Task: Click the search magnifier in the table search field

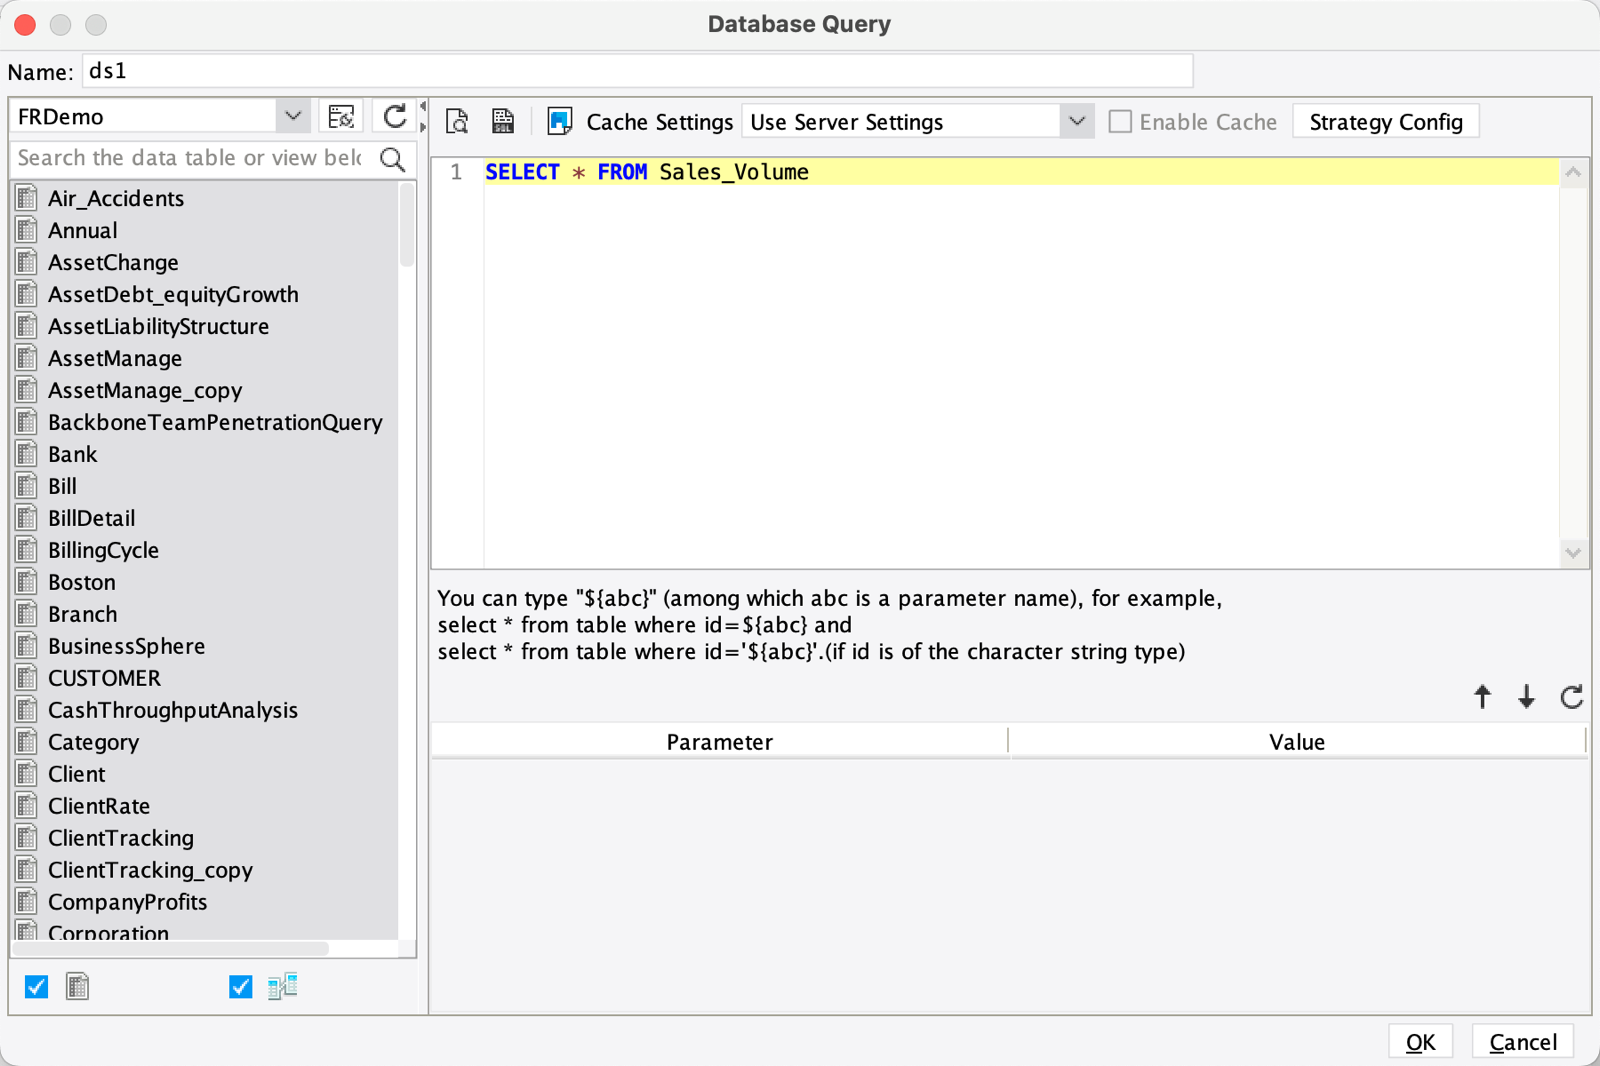Action: point(392,158)
